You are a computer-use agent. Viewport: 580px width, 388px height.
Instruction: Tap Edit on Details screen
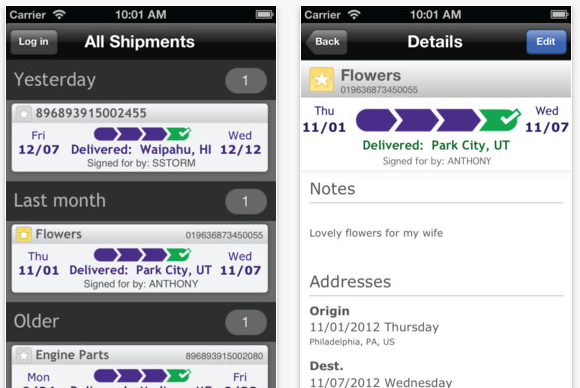[546, 42]
